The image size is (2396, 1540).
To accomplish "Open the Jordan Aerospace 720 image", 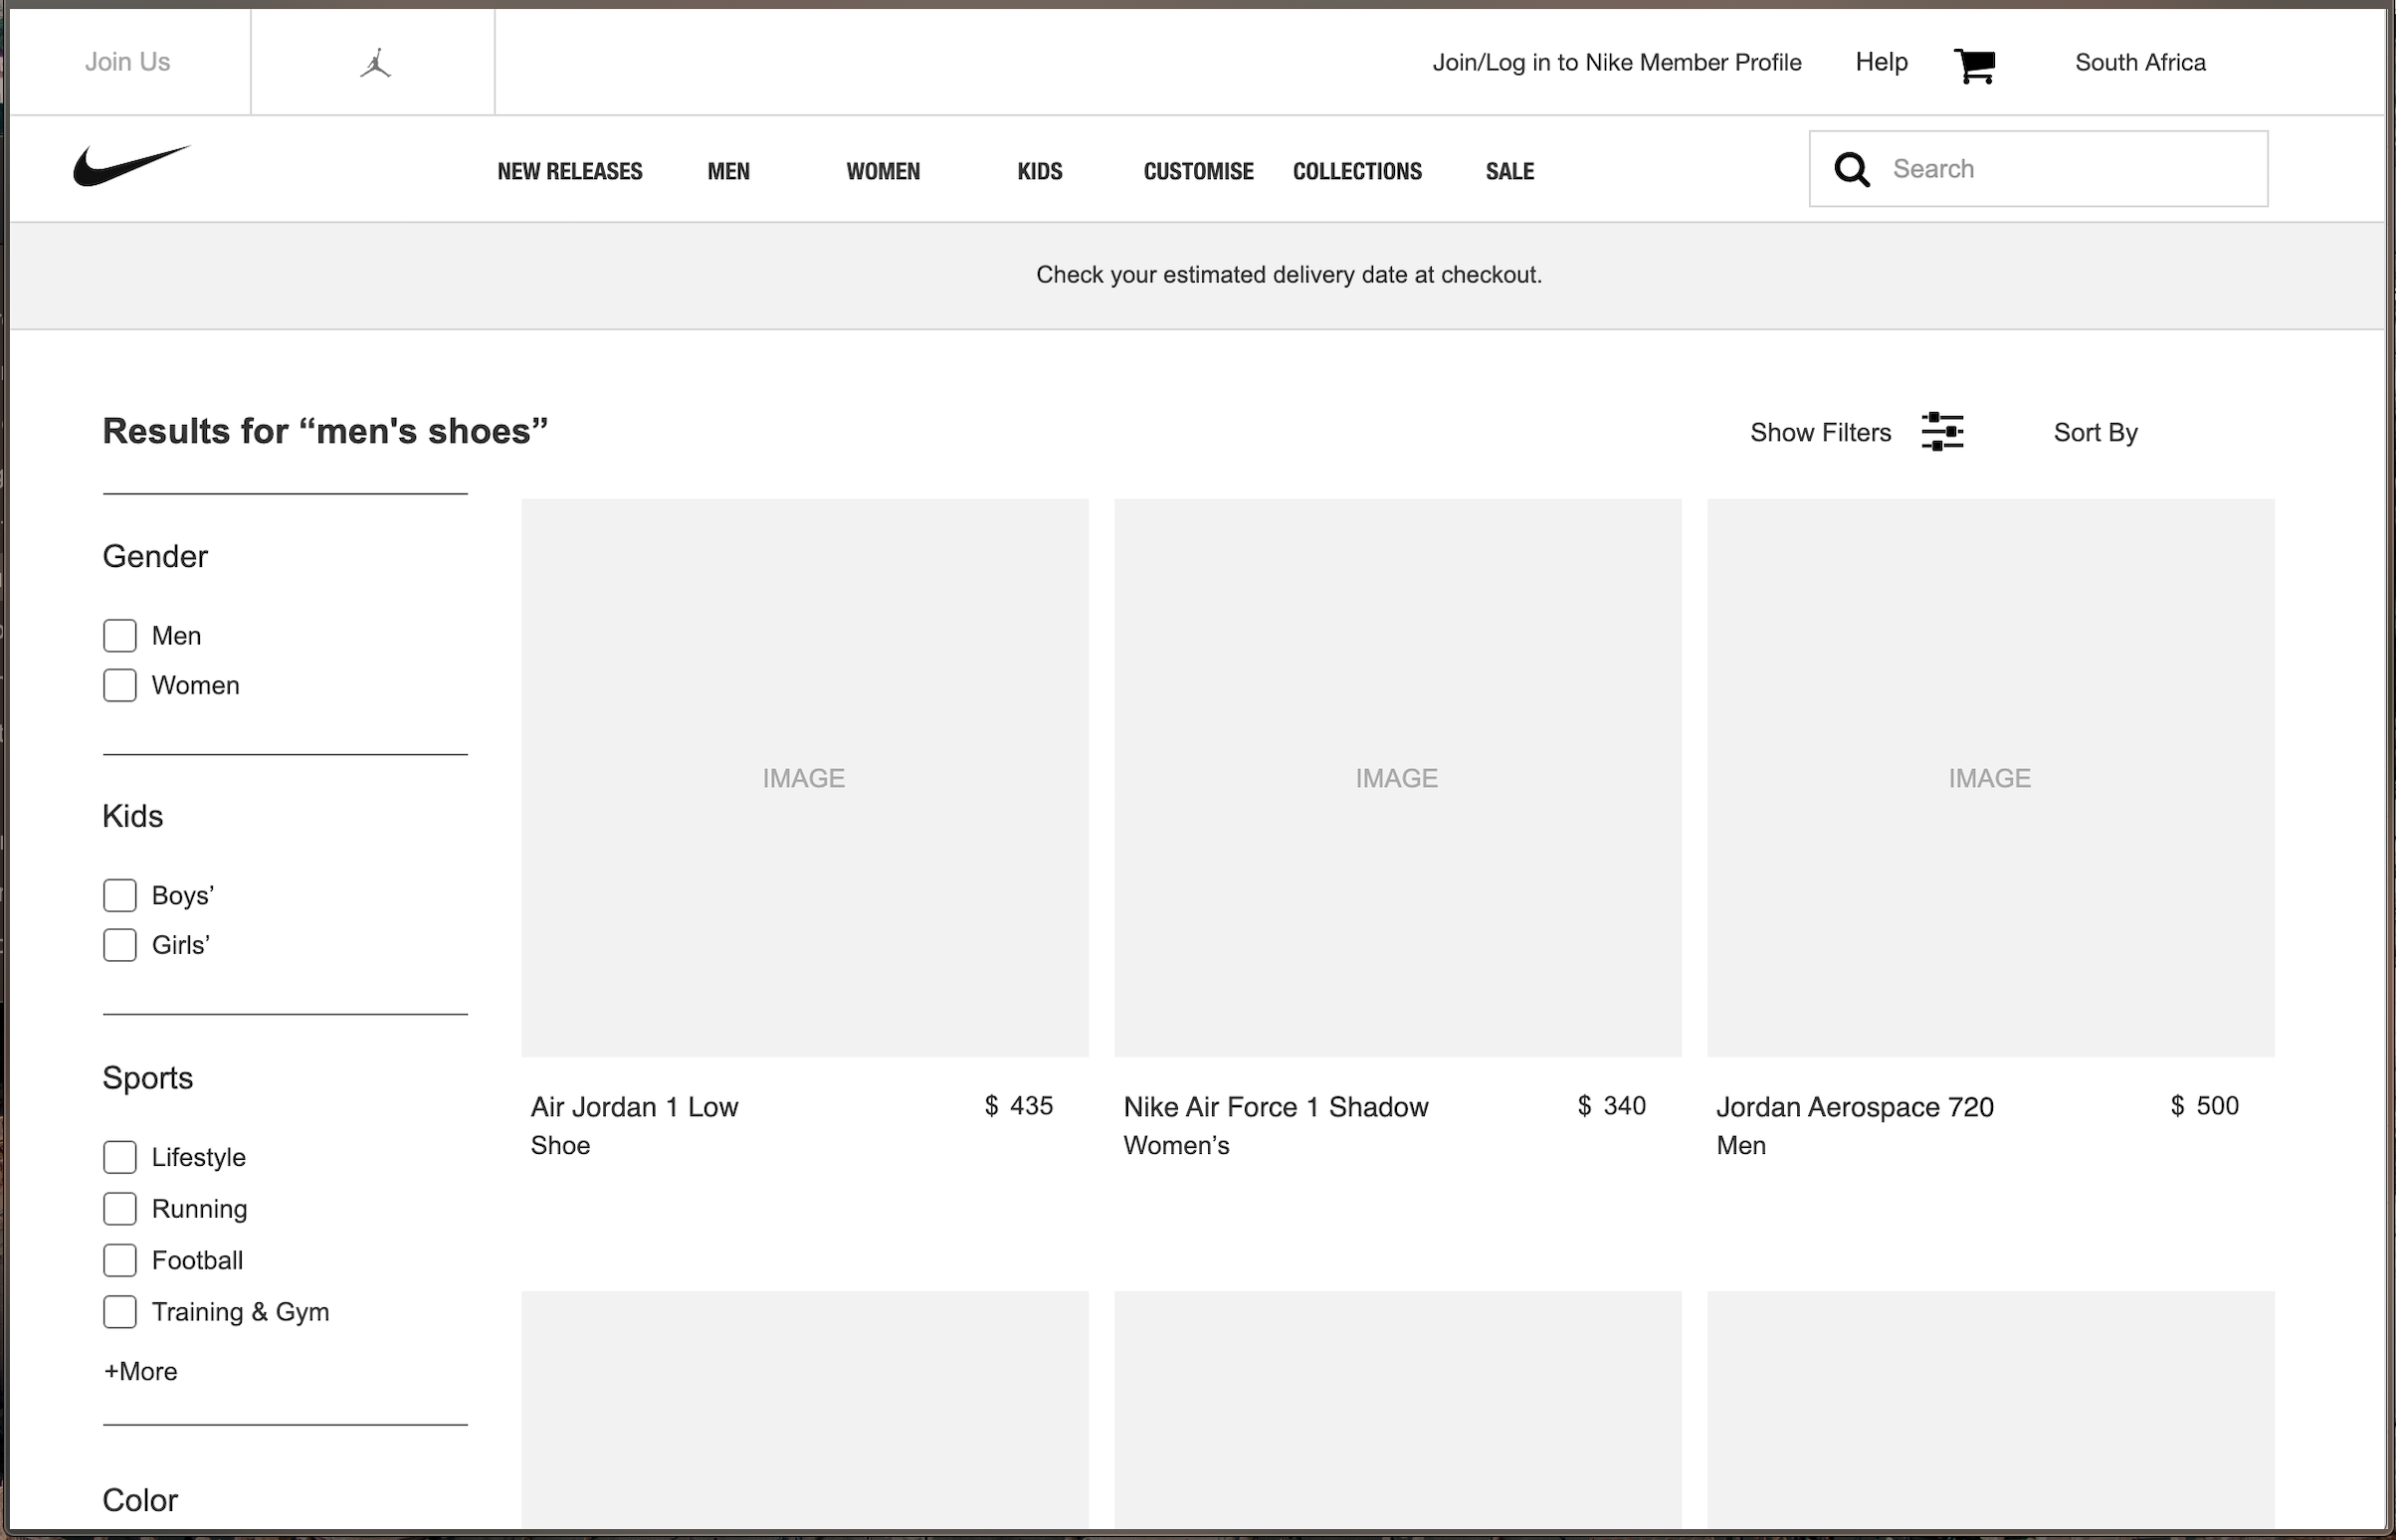I will pos(1990,778).
